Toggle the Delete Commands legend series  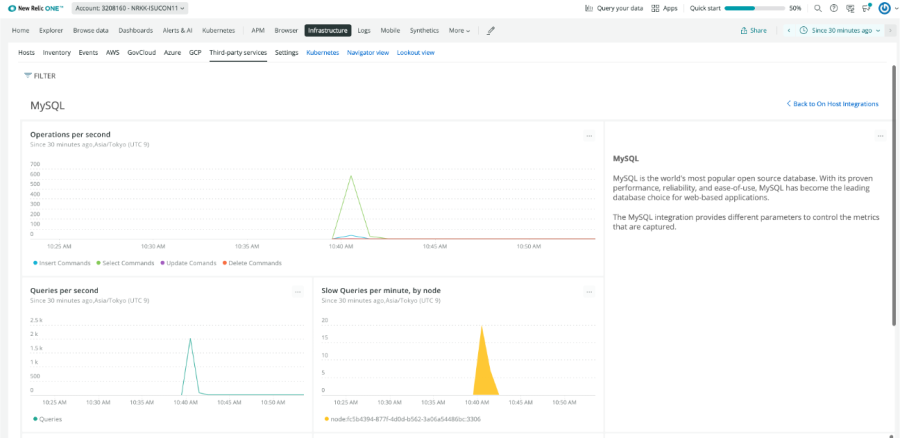click(x=252, y=263)
